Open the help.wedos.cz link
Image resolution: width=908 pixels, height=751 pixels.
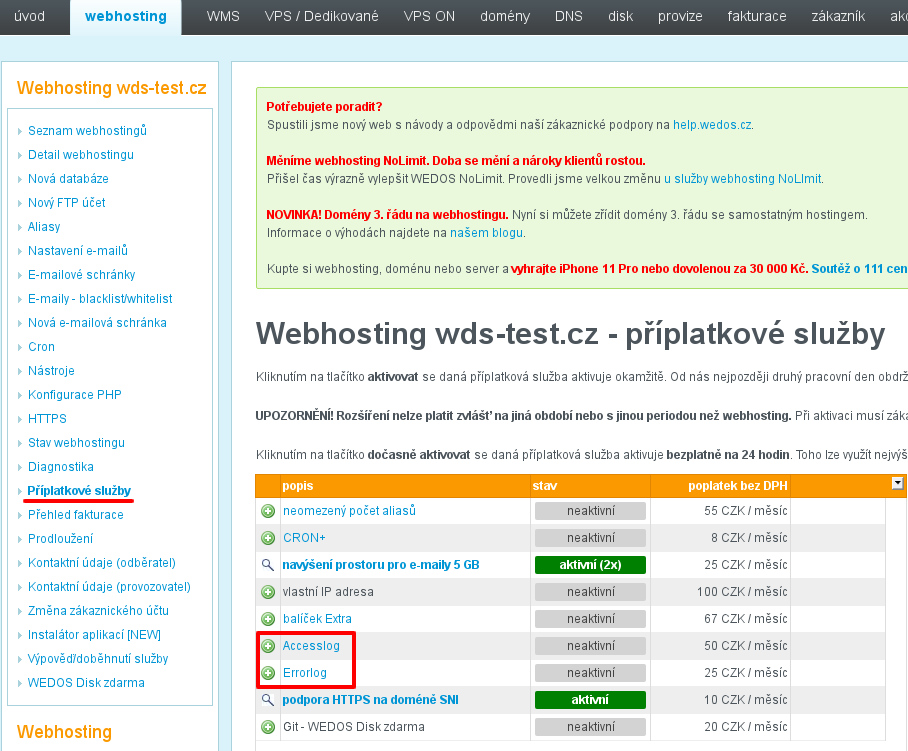tap(711, 125)
